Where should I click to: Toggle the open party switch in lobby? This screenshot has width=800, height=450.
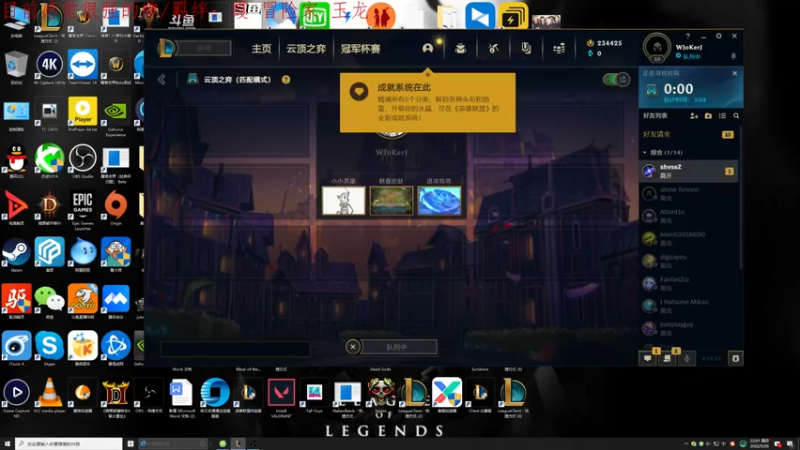(x=616, y=80)
